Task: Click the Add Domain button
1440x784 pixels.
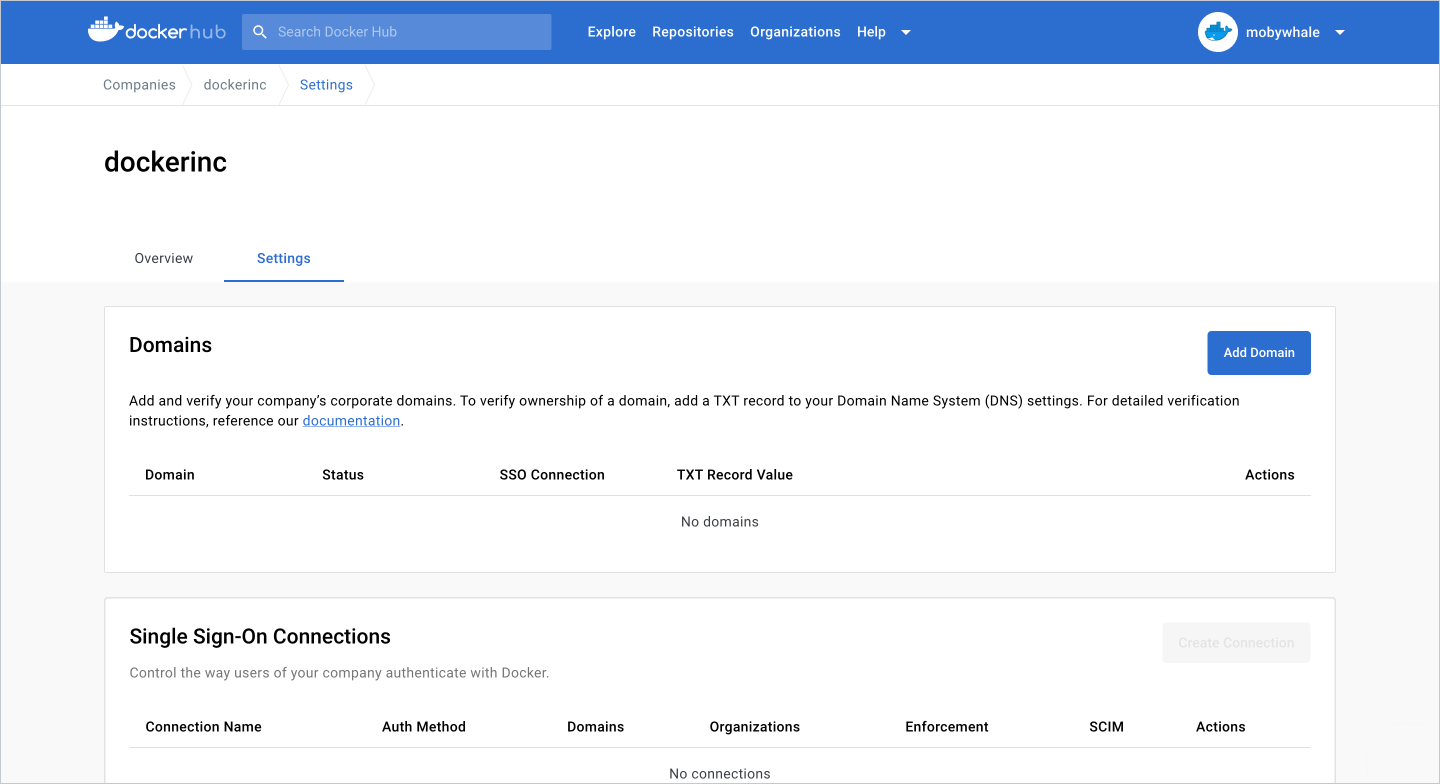Action: coord(1259,353)
